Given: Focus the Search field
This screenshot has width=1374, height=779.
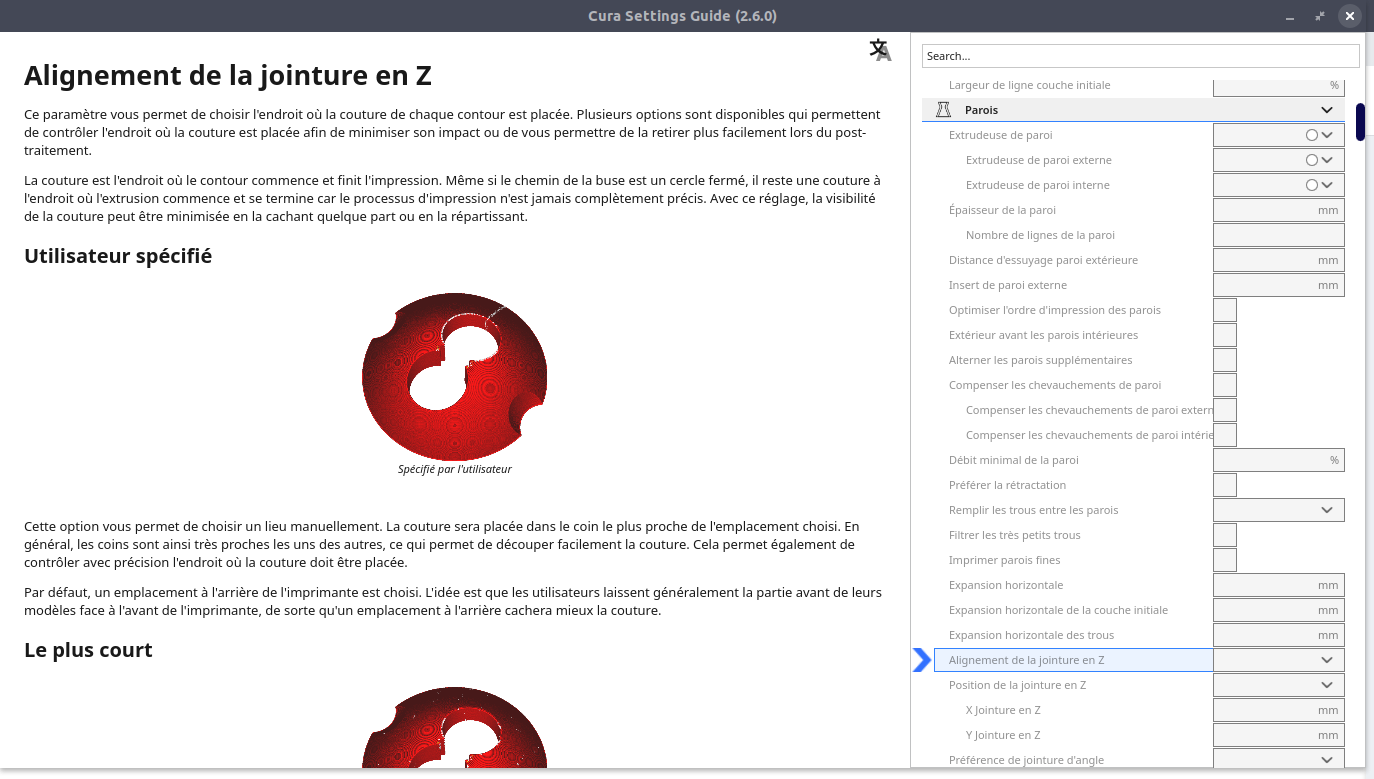Looking at the screenshot, I should pos(1141,56).
